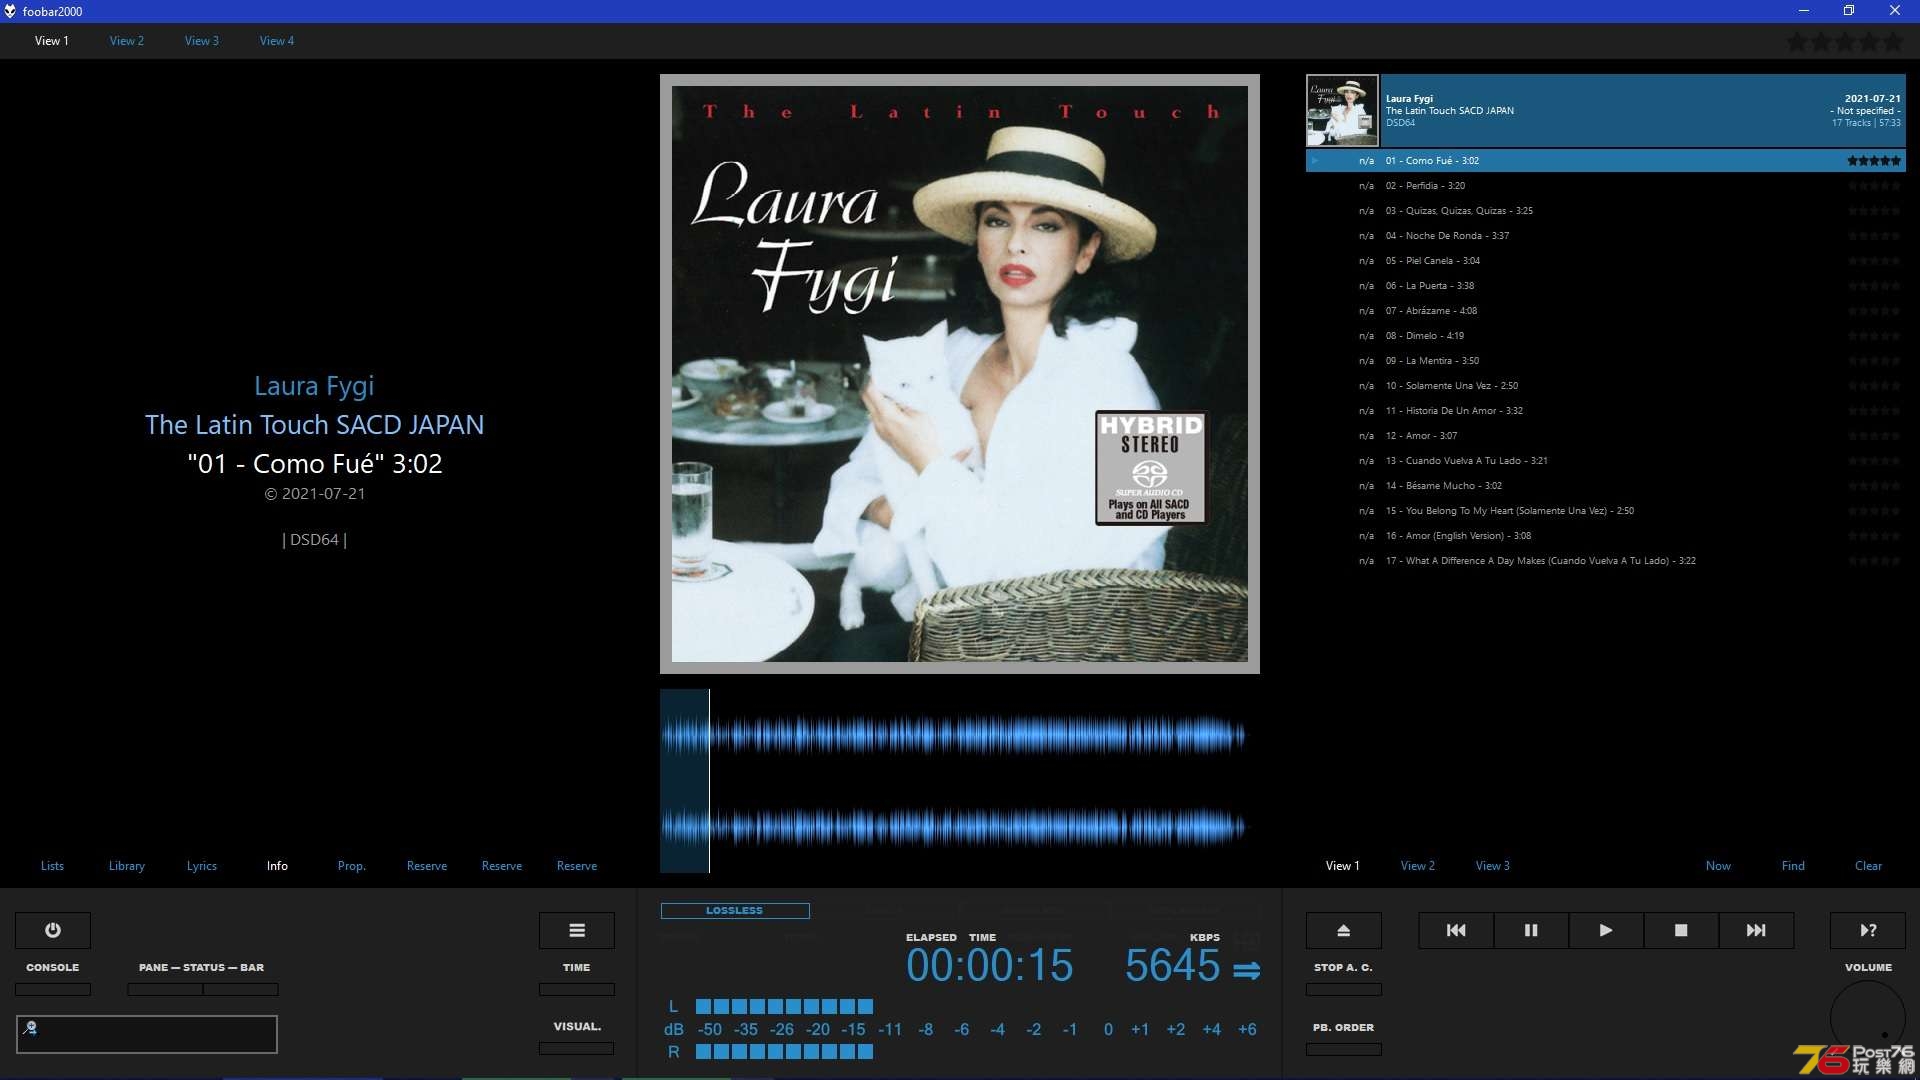The height and width of the screenshot is (1080, 1920).
Task: Toggle the TIME display switch
Action: point(577,989)
